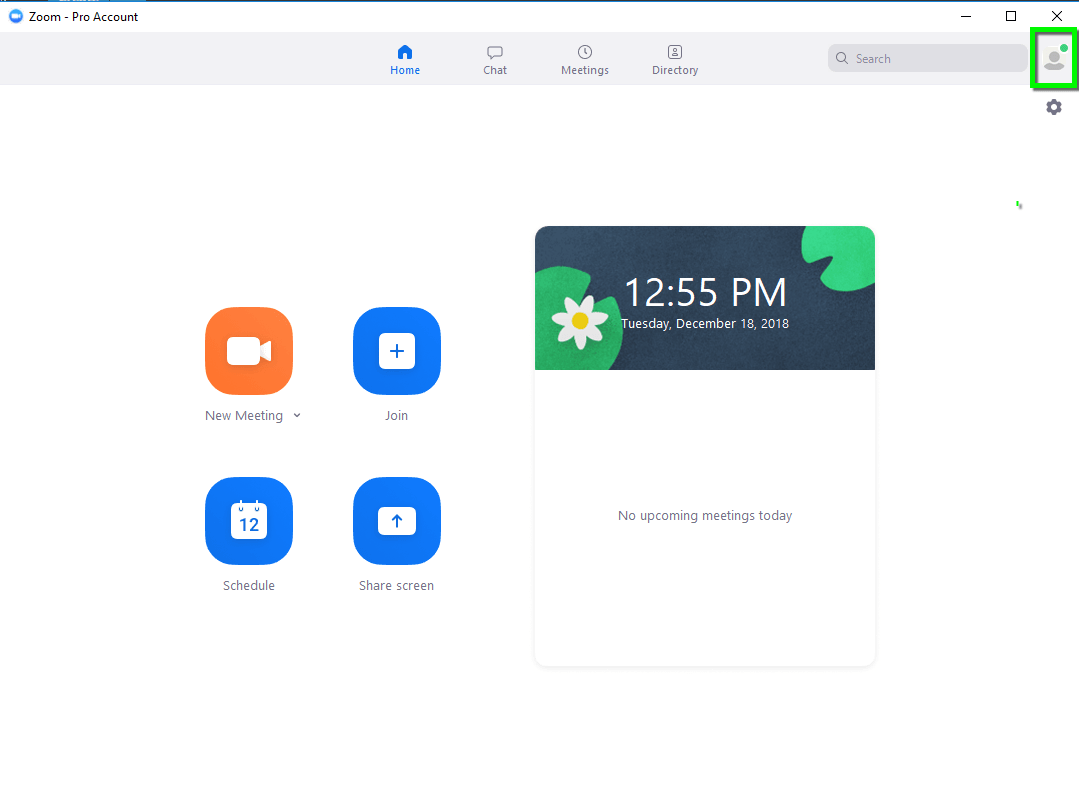Switch to the Chat tab
The image size is (1079, 811).
[495, 60]
